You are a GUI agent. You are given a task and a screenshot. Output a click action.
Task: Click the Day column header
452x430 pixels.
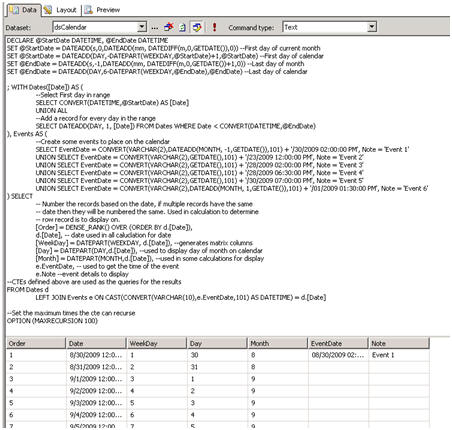coord(217,343)
